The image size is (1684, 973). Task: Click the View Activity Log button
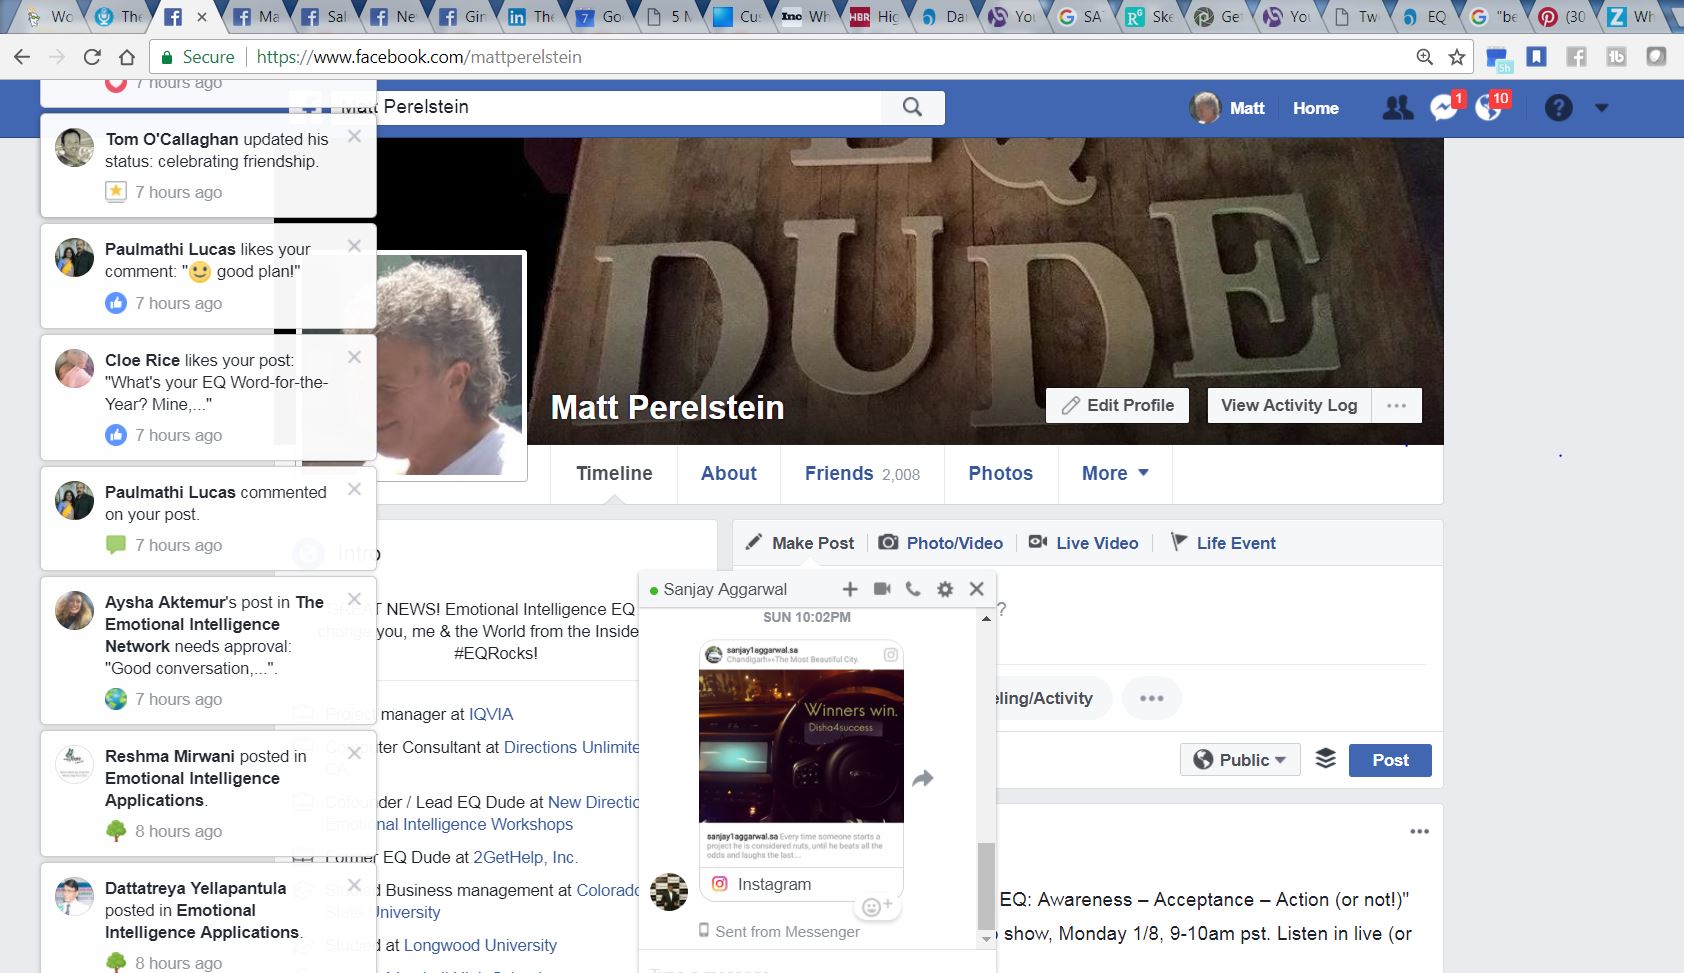pos(1288,405)
